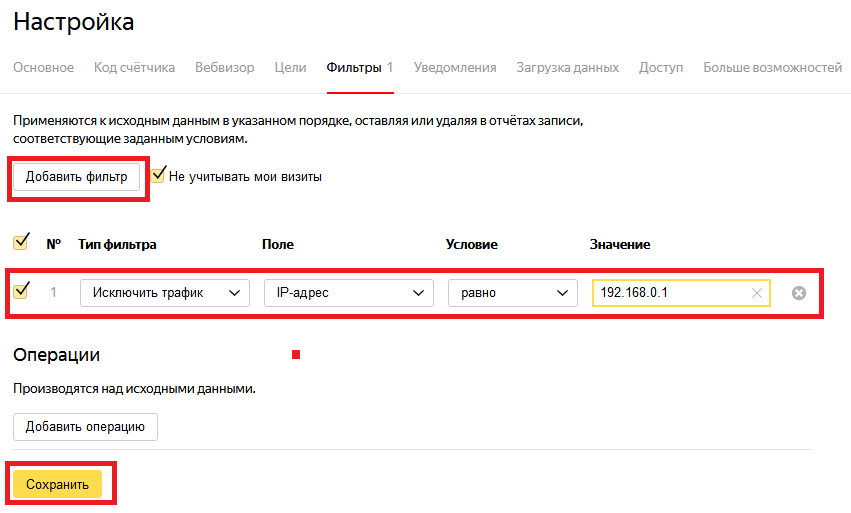Select the 'Цели' tab

tap(290, 68)
